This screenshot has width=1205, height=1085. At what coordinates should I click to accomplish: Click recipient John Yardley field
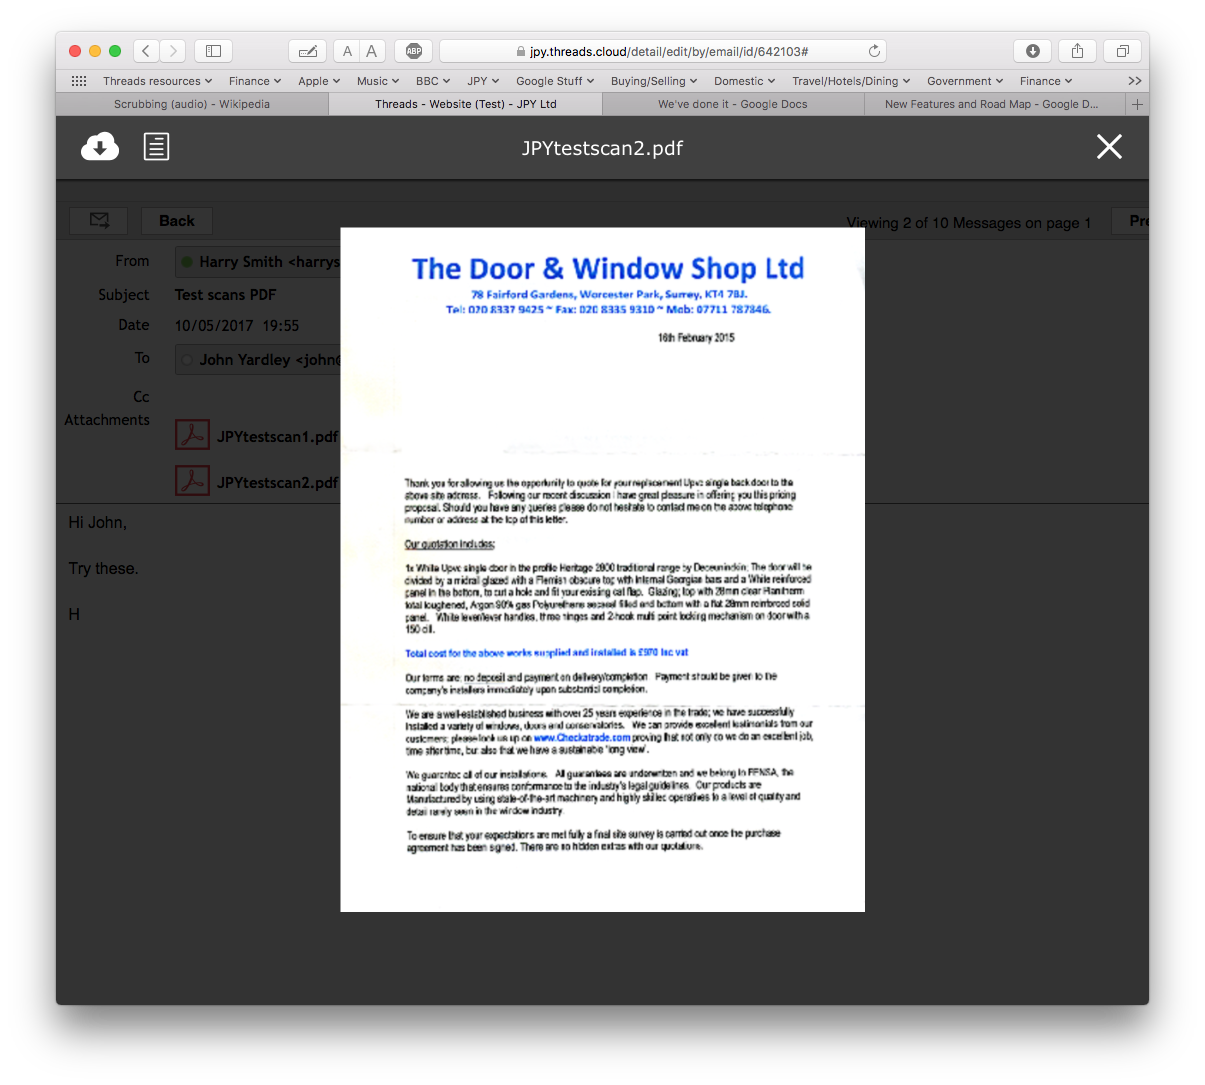(258, 359)
